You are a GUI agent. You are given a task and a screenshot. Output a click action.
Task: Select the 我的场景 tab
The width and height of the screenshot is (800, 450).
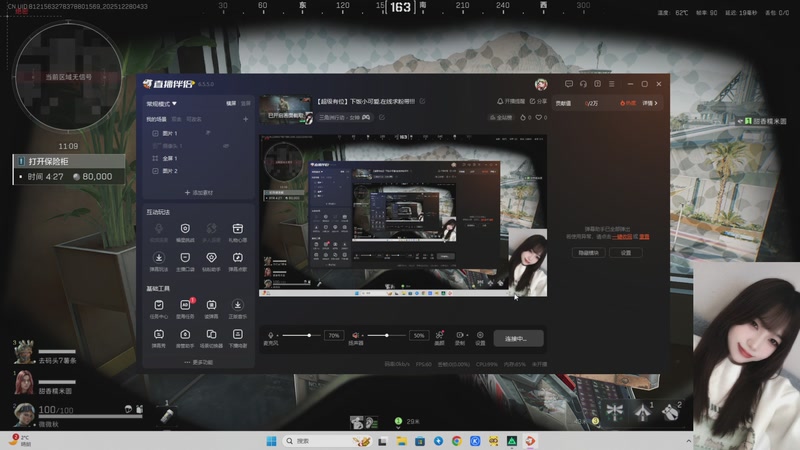[156, 119]
